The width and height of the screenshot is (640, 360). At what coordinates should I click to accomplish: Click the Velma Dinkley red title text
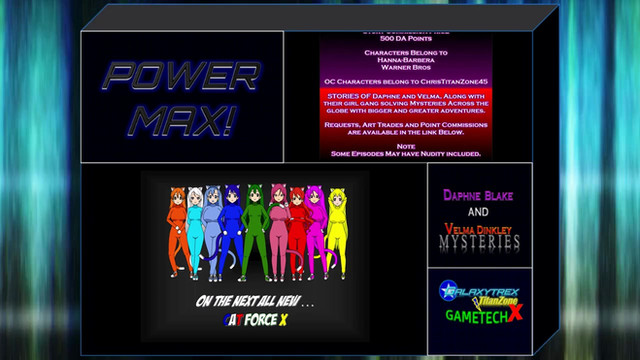tap(478, 229)
